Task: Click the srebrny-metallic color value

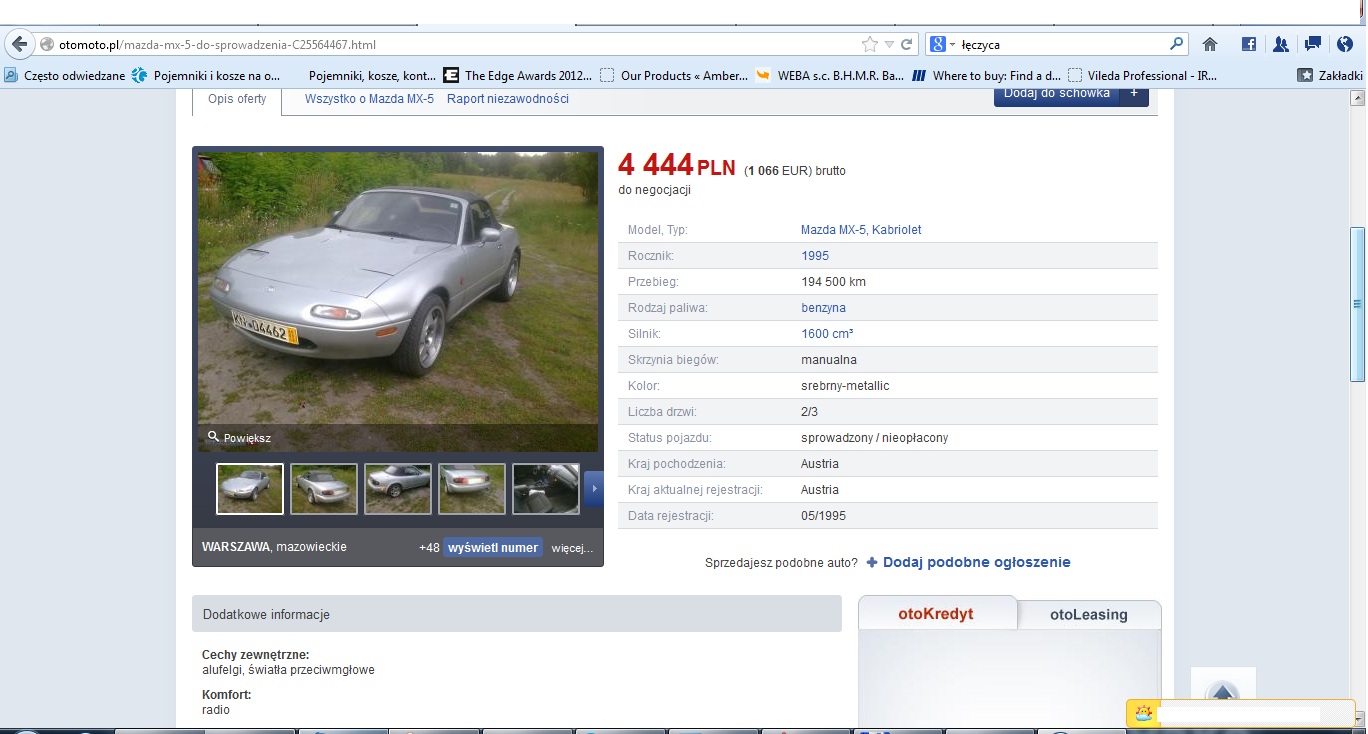Action: (x=845, y=386)
